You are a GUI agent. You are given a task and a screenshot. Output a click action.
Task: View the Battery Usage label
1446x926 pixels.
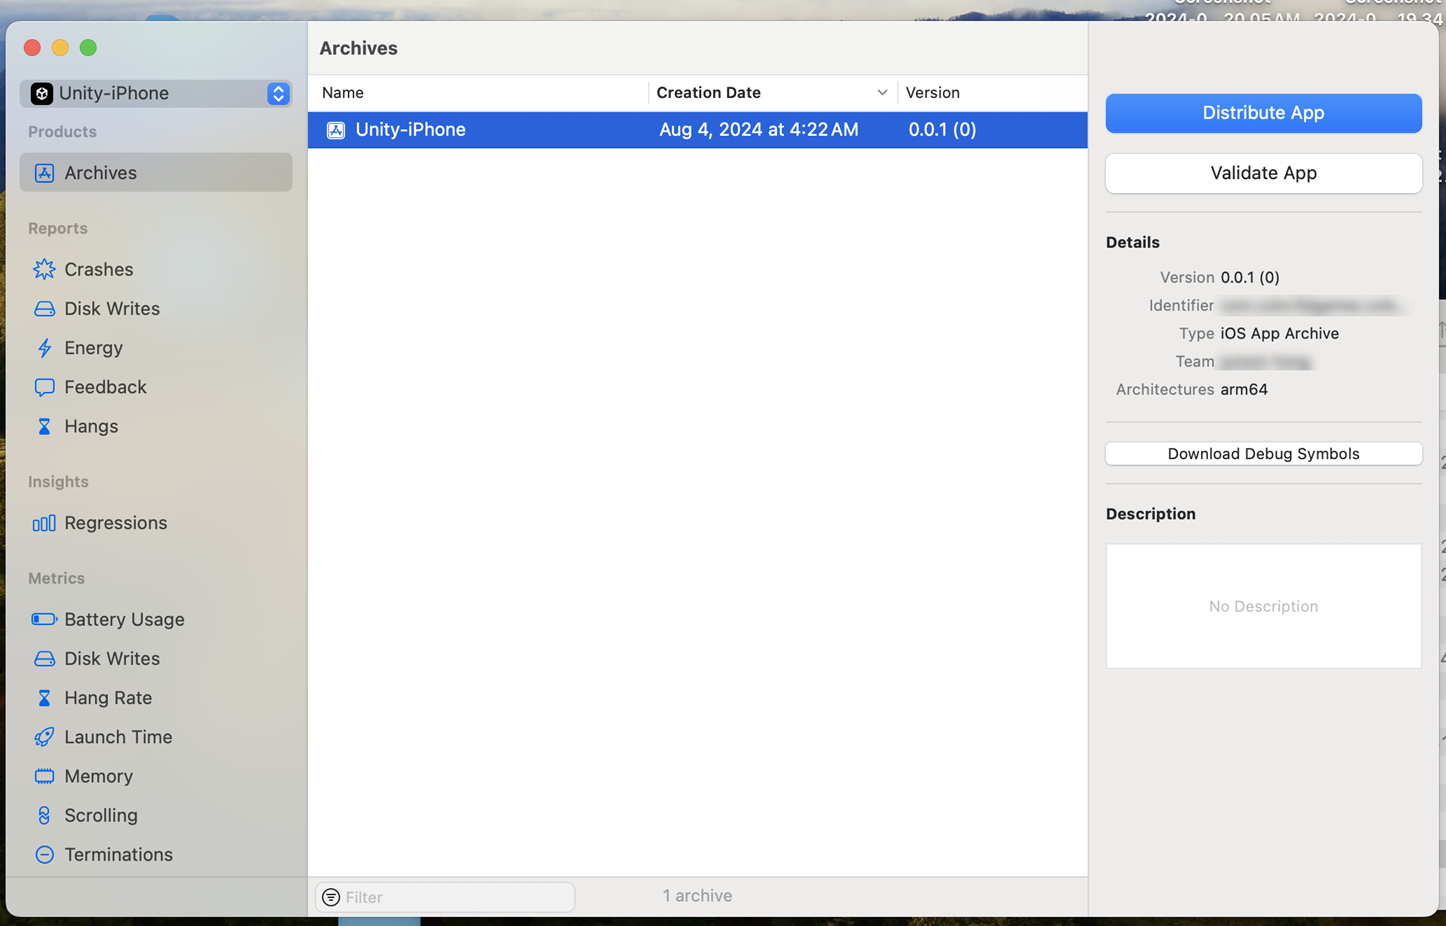tap(124, 619)
